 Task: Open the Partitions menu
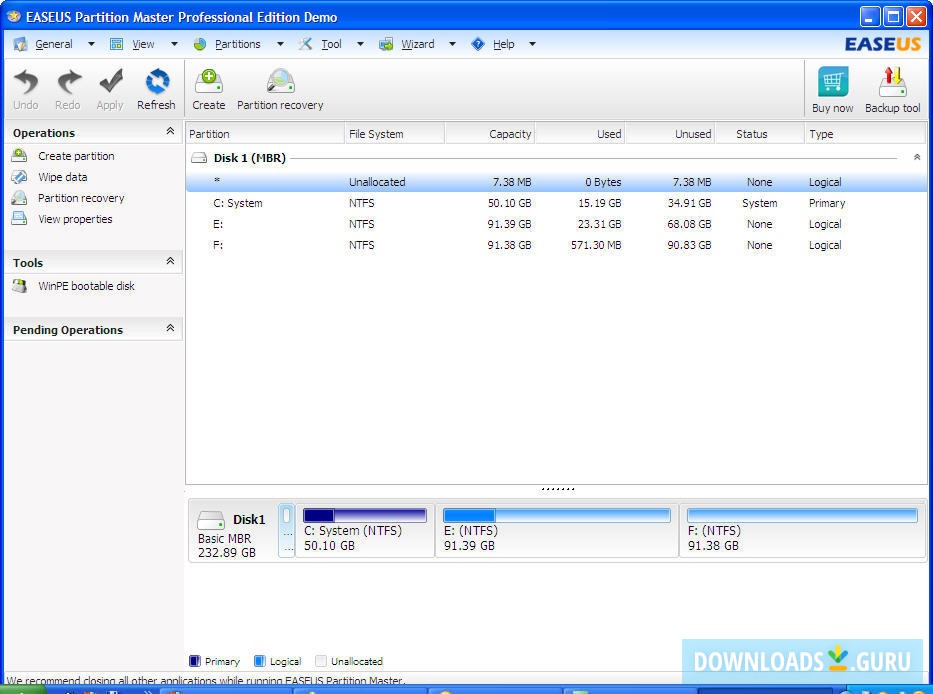237,44
